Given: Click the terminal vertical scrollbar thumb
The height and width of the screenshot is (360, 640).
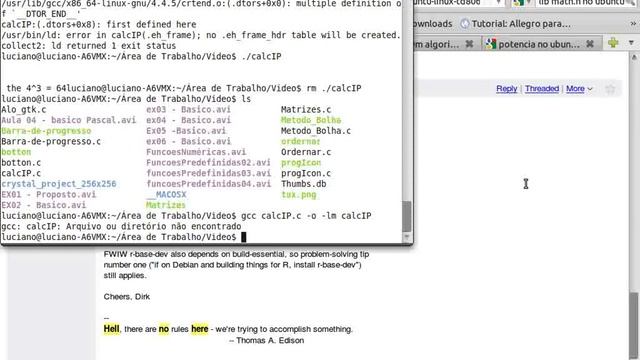Looking at the screenshot, I should pos(407,216).
